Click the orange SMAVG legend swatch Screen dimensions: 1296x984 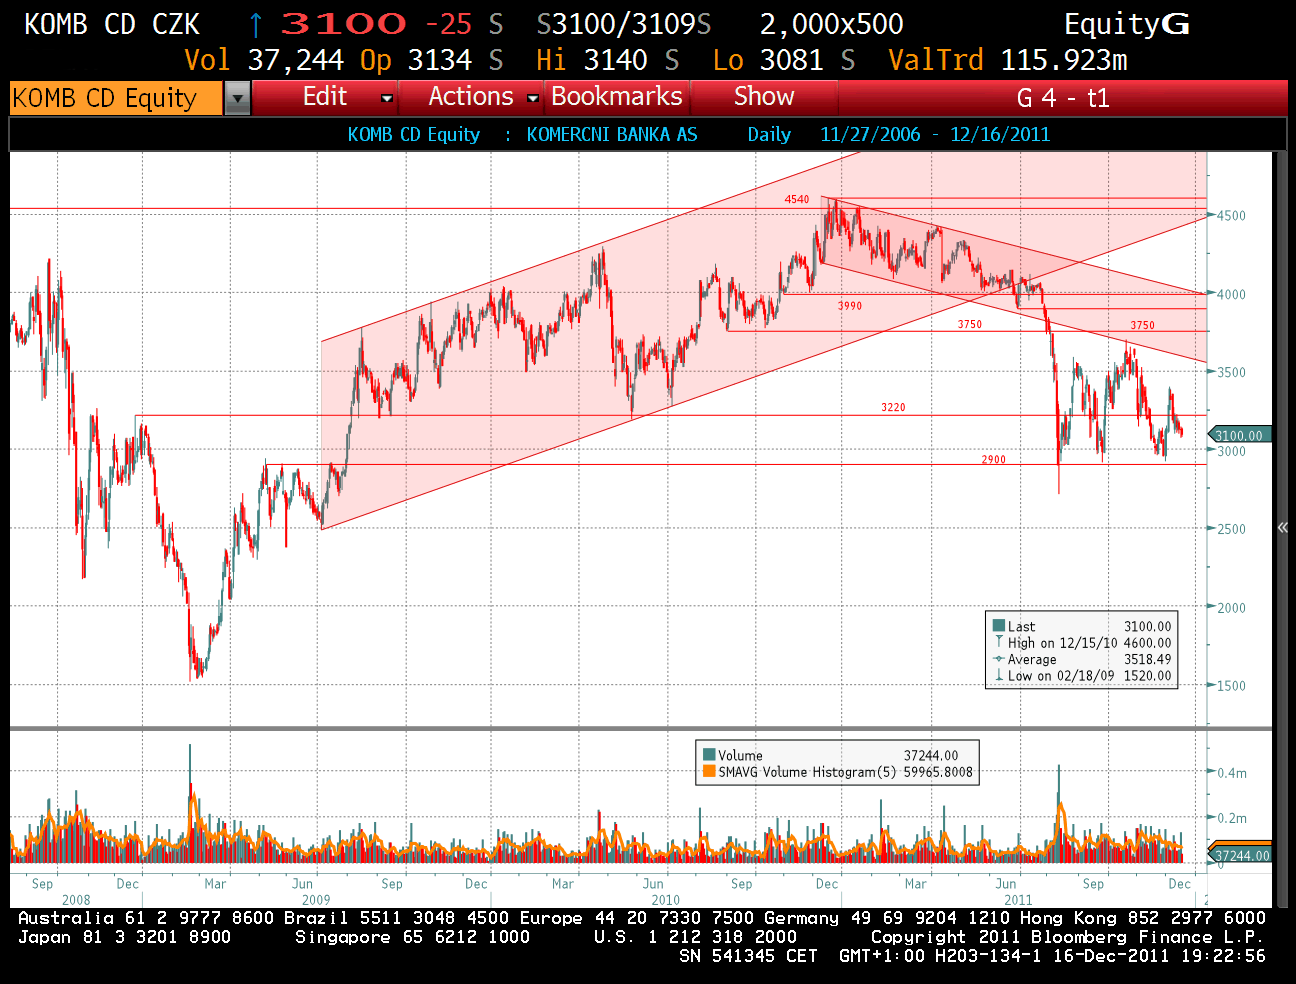coord(709,771)
